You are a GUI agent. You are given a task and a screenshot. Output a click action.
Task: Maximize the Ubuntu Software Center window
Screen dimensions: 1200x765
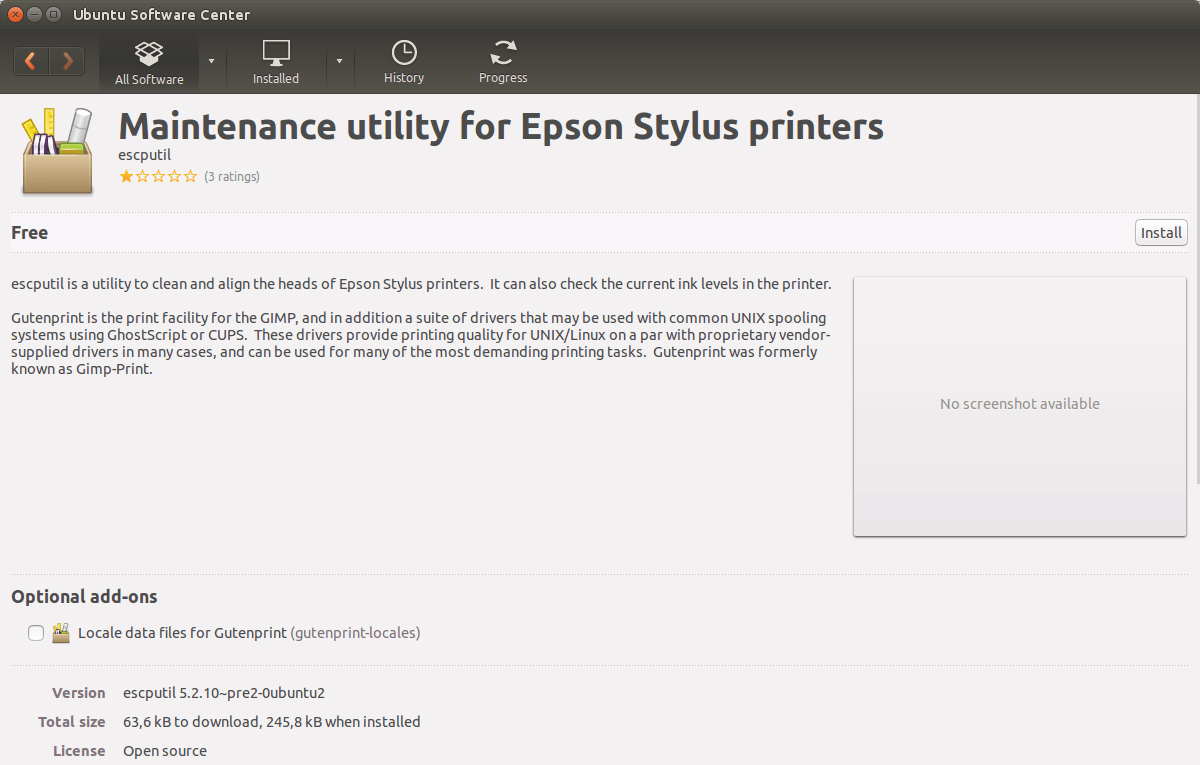click(x=53, y=15)
